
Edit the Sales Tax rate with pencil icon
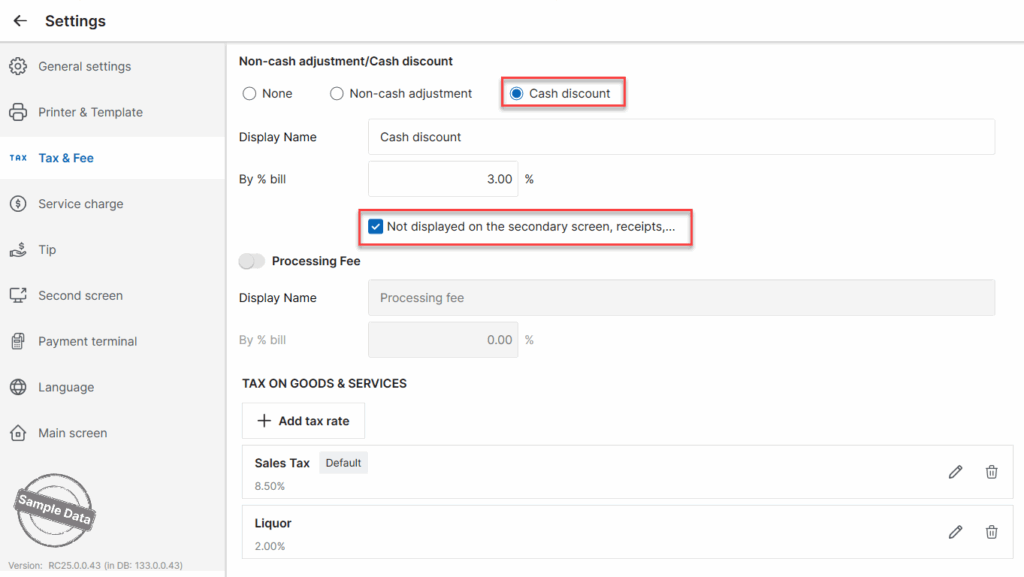point(955,472)
